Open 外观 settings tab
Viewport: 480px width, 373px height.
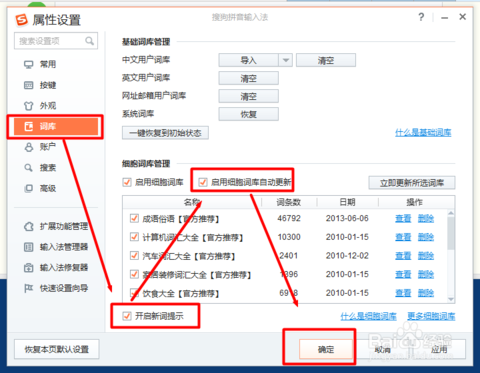click(56, 106)
